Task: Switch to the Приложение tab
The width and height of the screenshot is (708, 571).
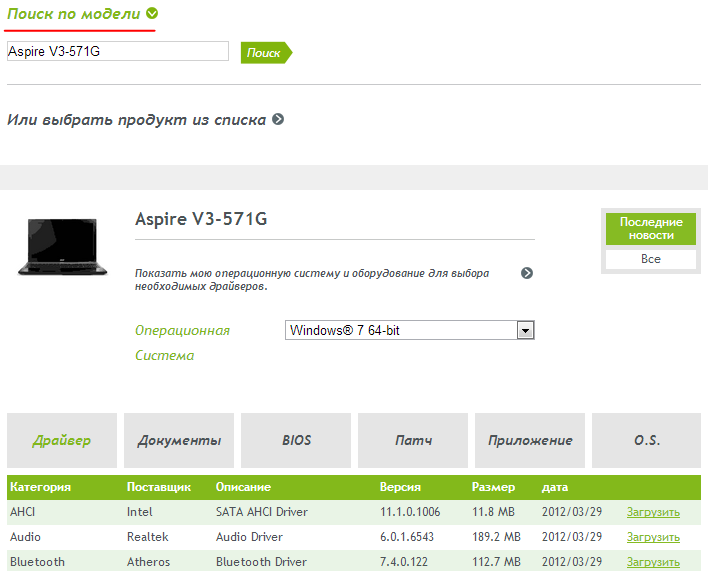Action: pos(530,440)
